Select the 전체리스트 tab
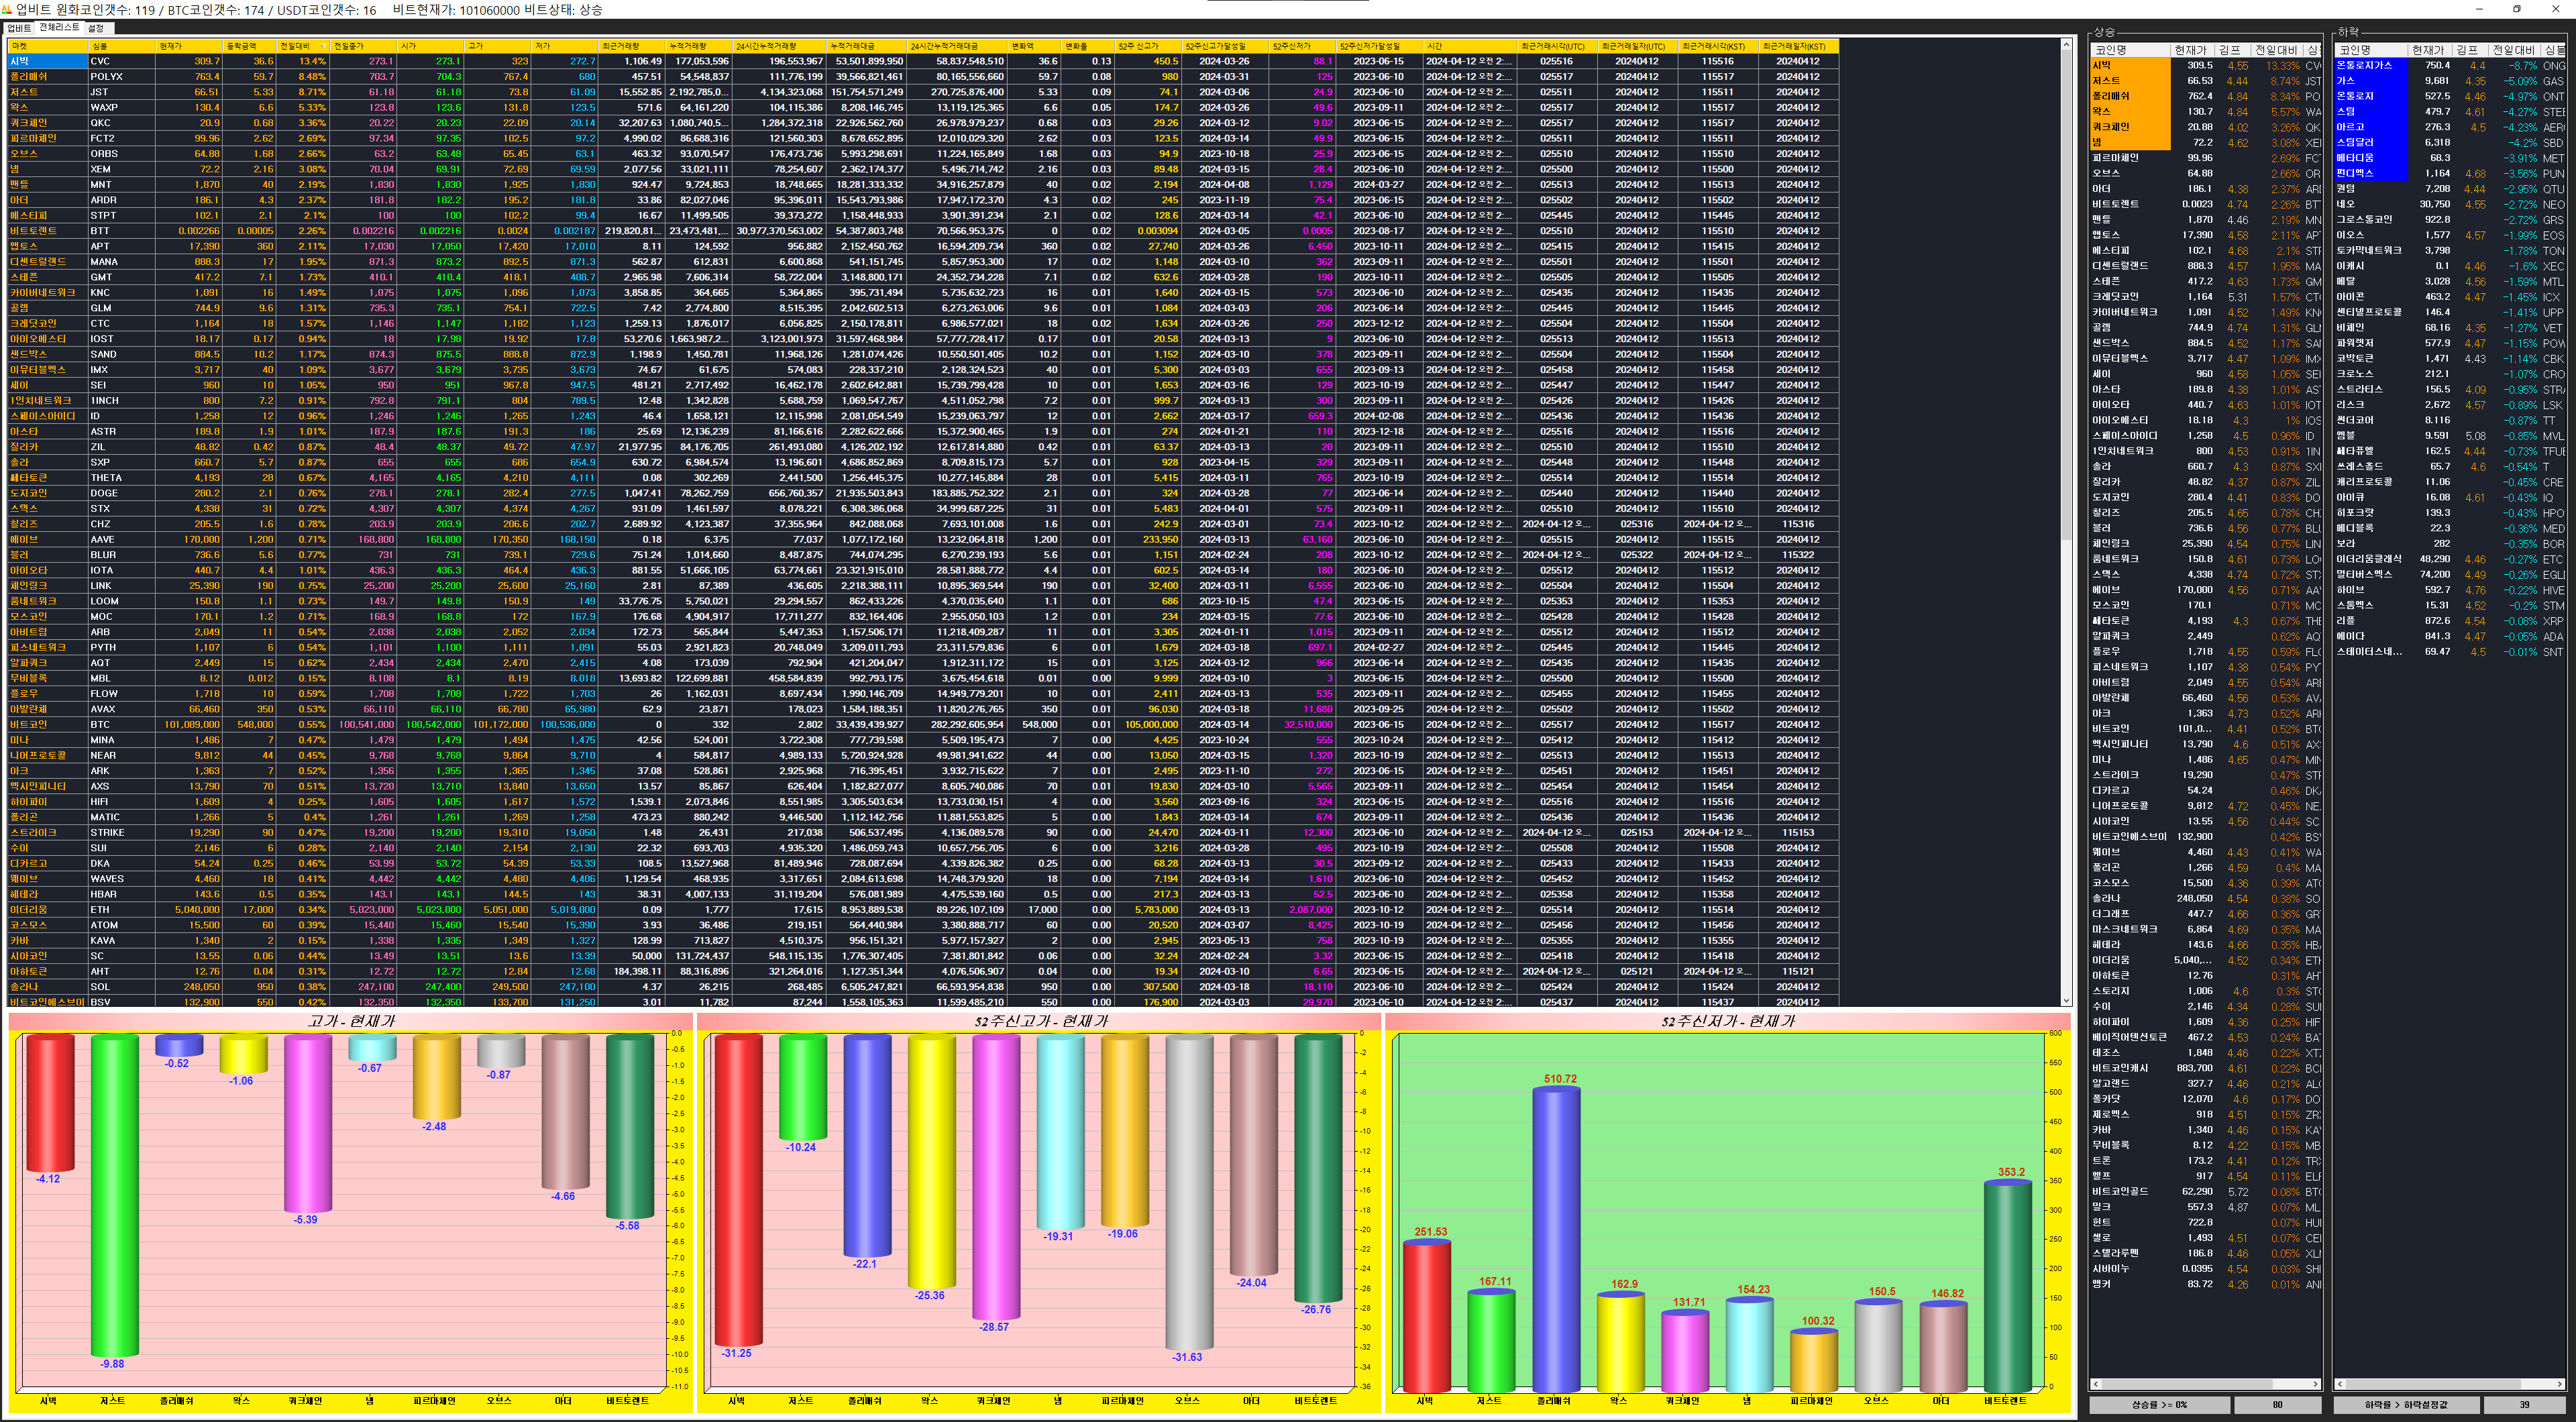The width and height of the screenshot is (2576, 1422). coord(59,28)
